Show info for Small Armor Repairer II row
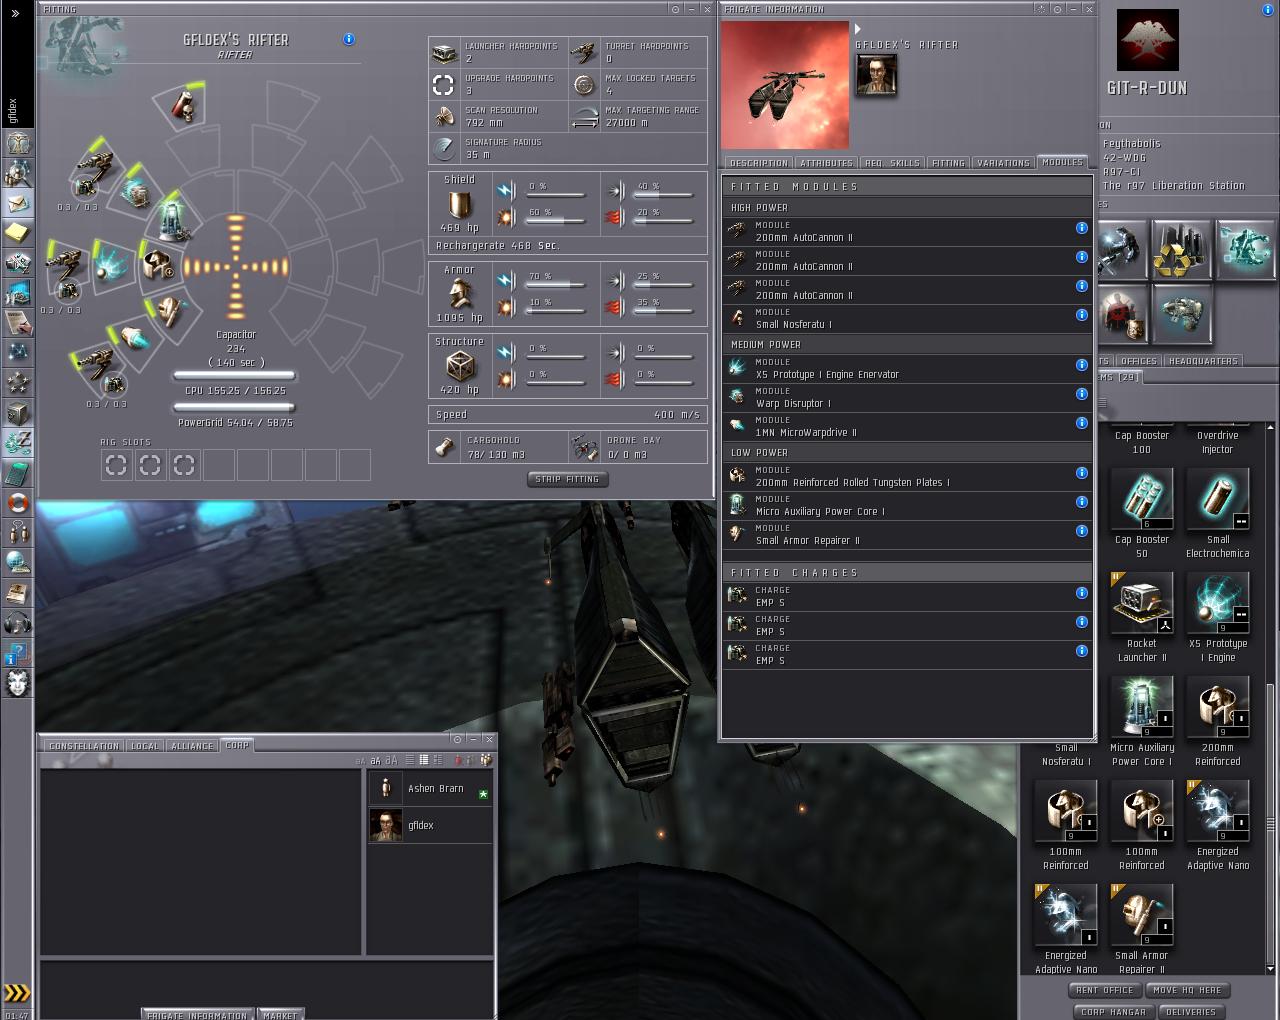Image resolution: width=1280 pixels, height=1020 pixels. [x=1081, y=531]
